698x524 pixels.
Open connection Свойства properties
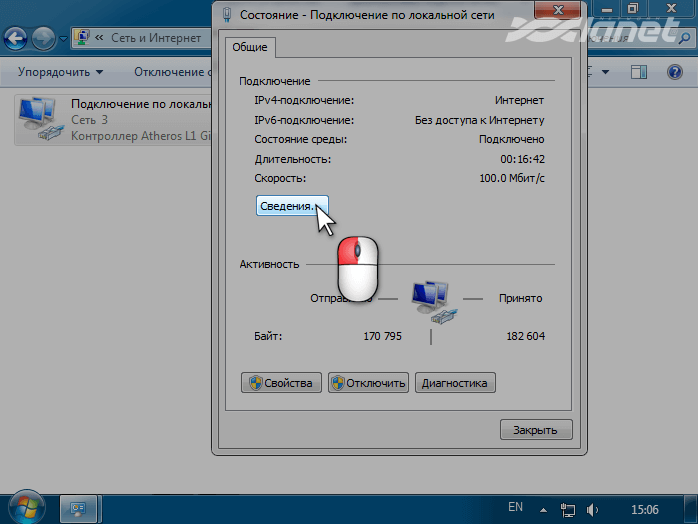pyautogui.click(x=281, y=383)
